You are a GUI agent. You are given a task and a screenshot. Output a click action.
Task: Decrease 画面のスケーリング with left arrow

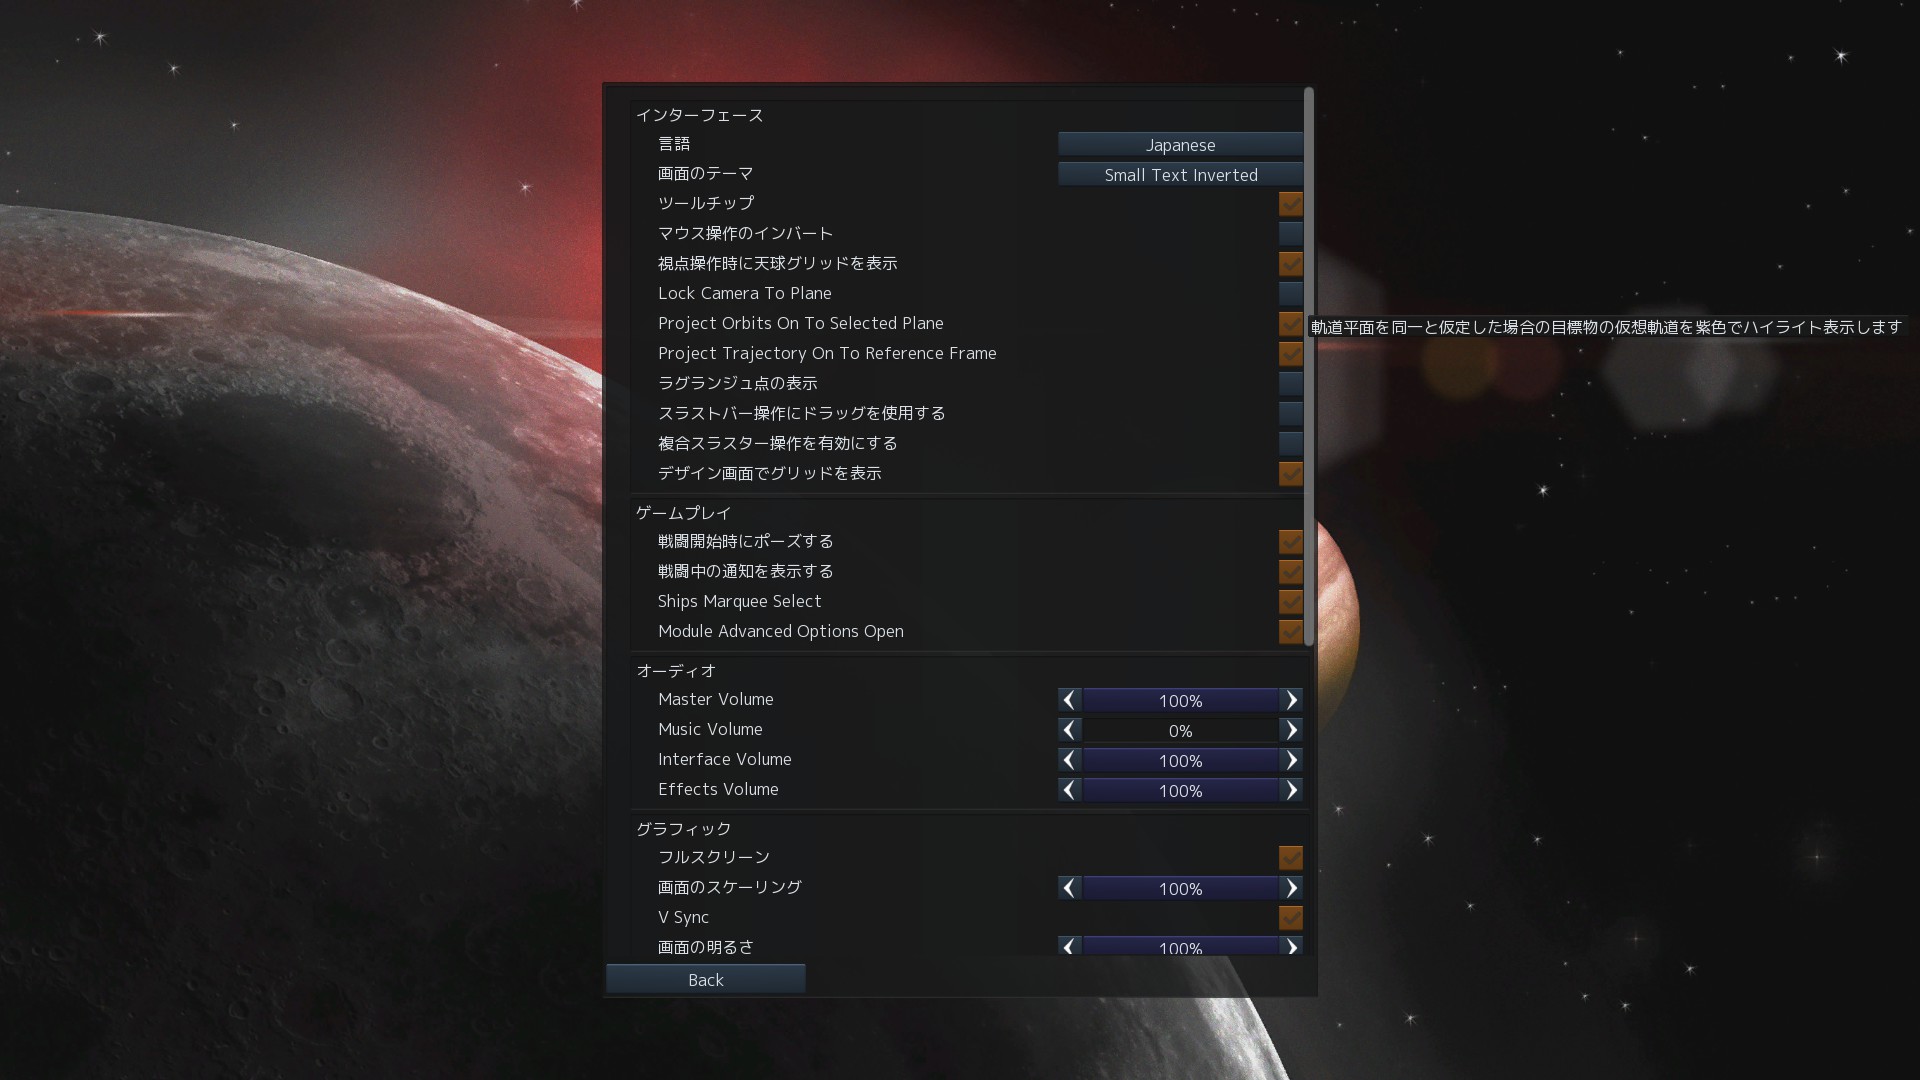coord(1070,888)
